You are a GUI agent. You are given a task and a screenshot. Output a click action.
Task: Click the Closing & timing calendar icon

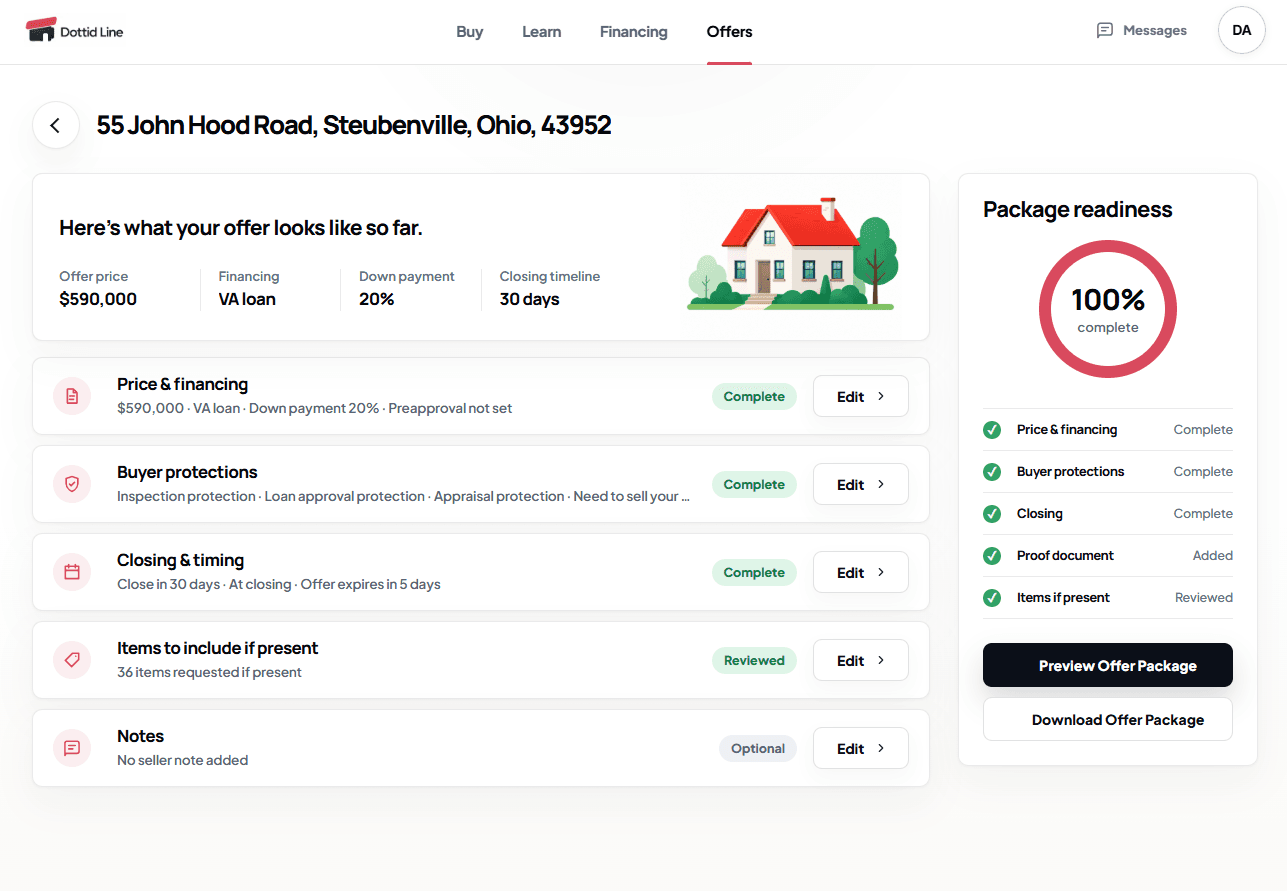[72, 572]
